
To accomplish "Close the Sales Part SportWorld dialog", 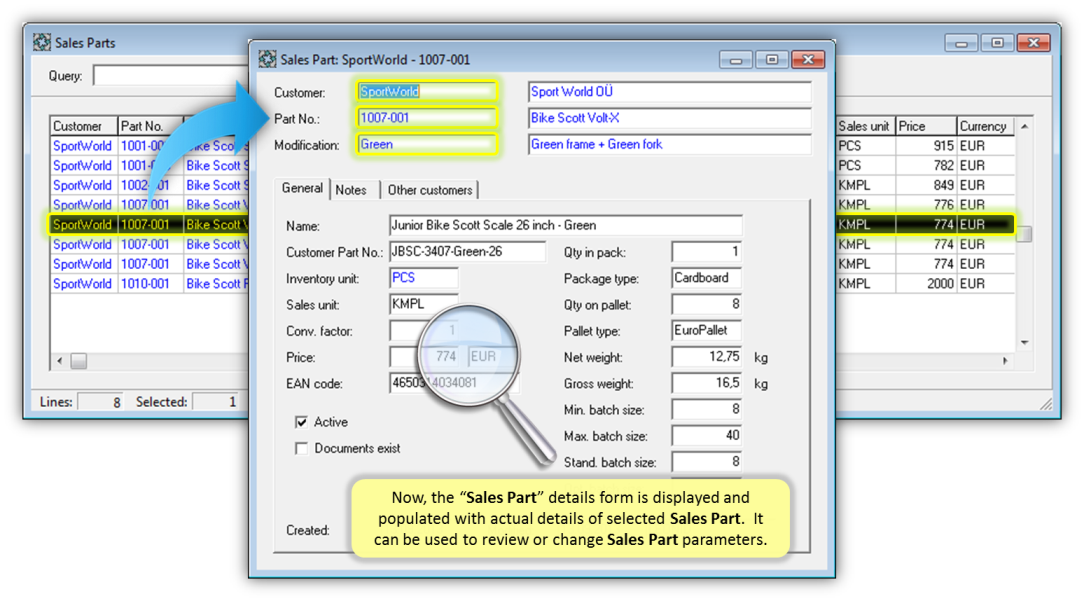I will pyautogui.click(x=807, y=59).
